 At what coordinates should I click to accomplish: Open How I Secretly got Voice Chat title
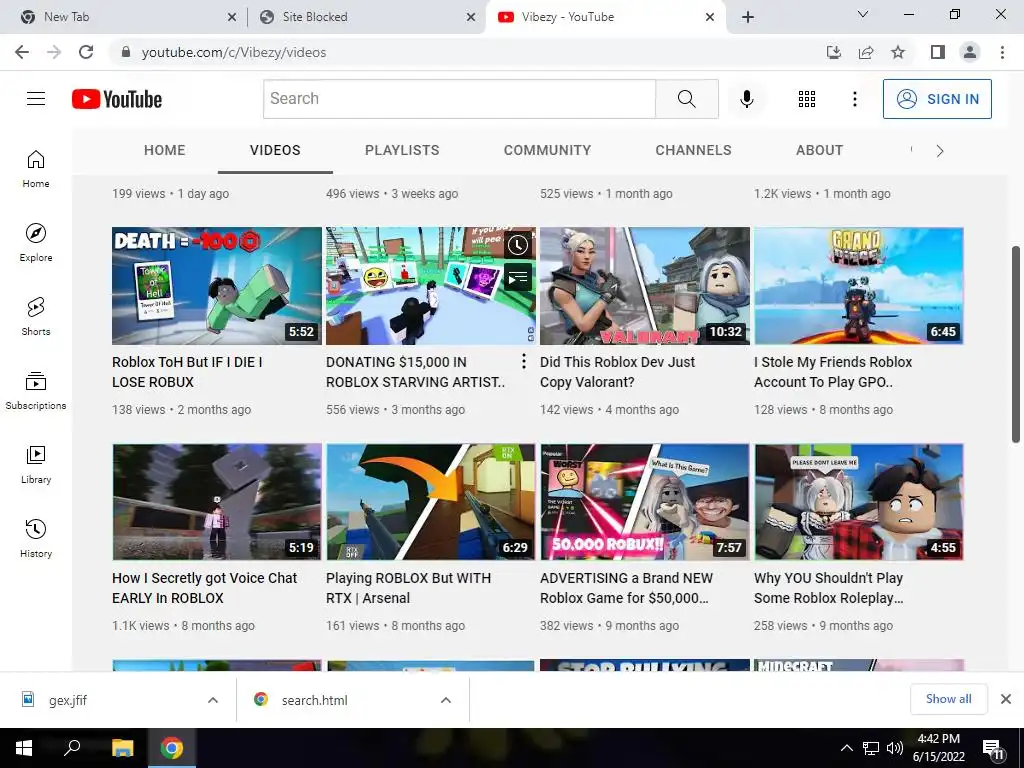pyautogui.click(x=204, y=588)
